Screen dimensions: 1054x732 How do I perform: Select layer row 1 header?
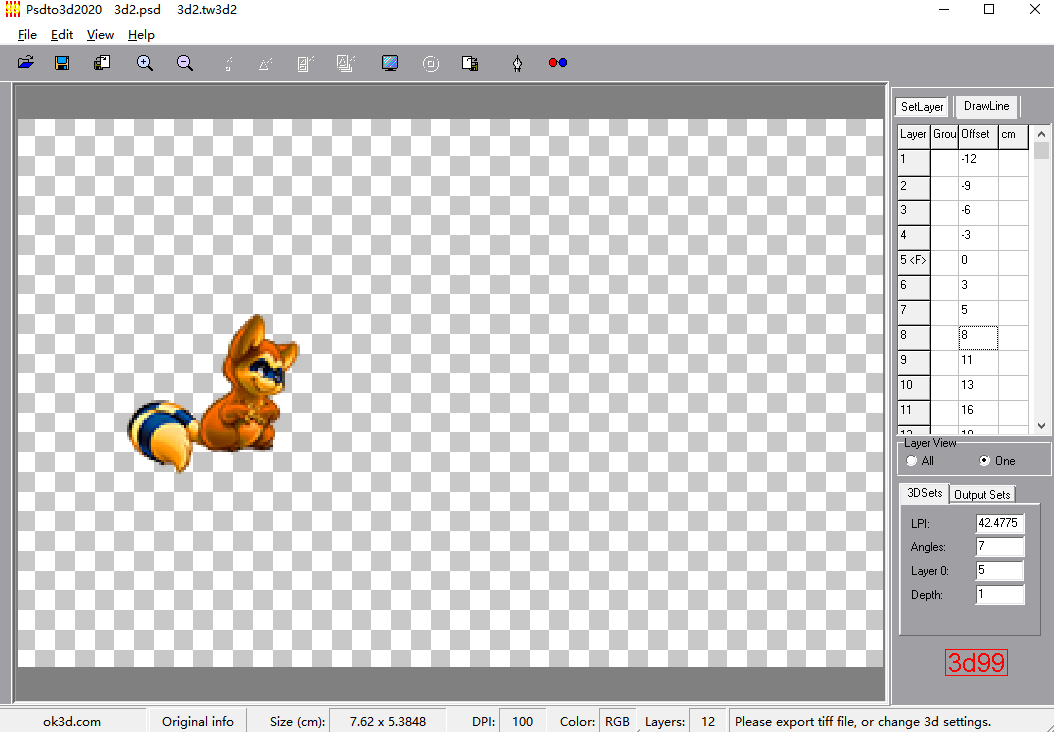tap(914, 162)
